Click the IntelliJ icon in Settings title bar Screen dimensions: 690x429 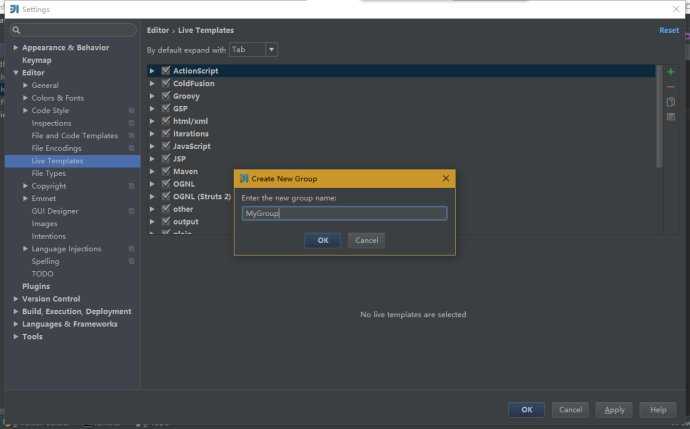coord(14,9)
